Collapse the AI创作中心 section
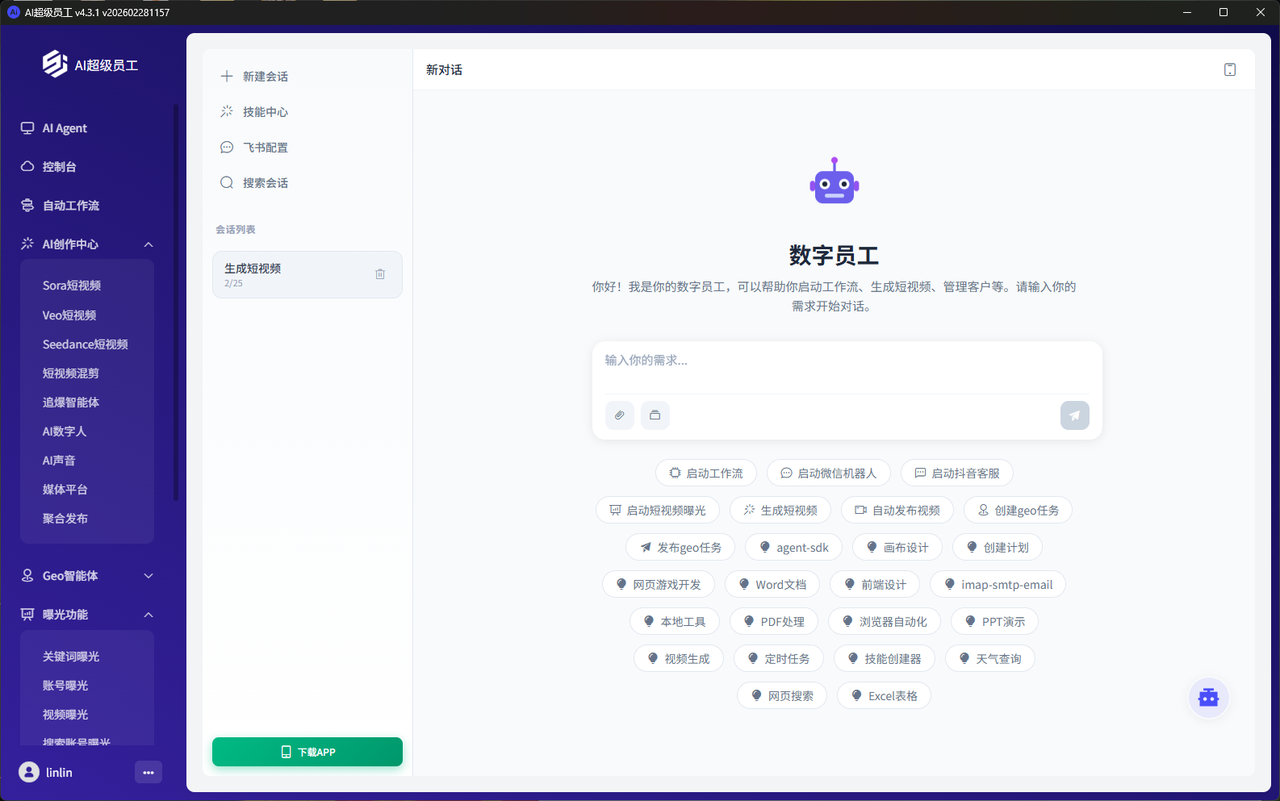 pyautogui.click(x=148, y=244)
